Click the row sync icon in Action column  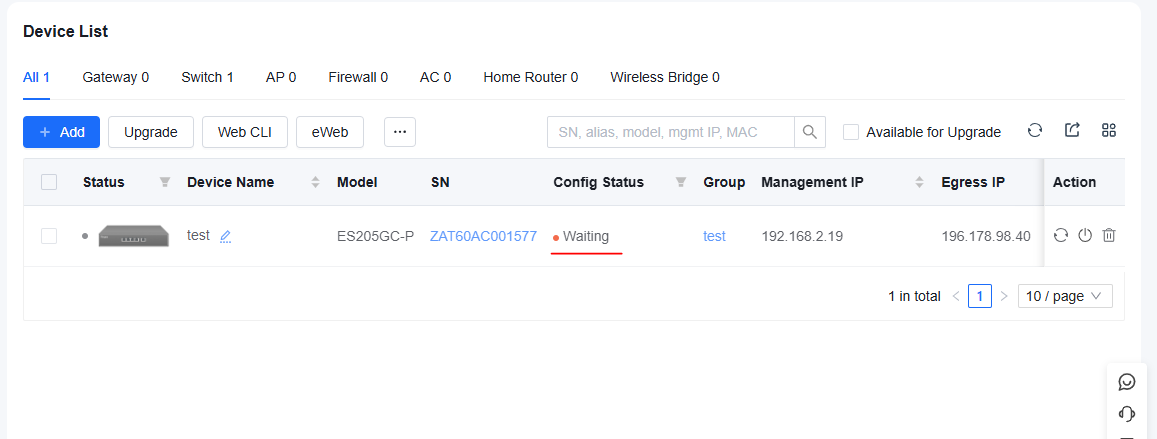pos(1060,235)
